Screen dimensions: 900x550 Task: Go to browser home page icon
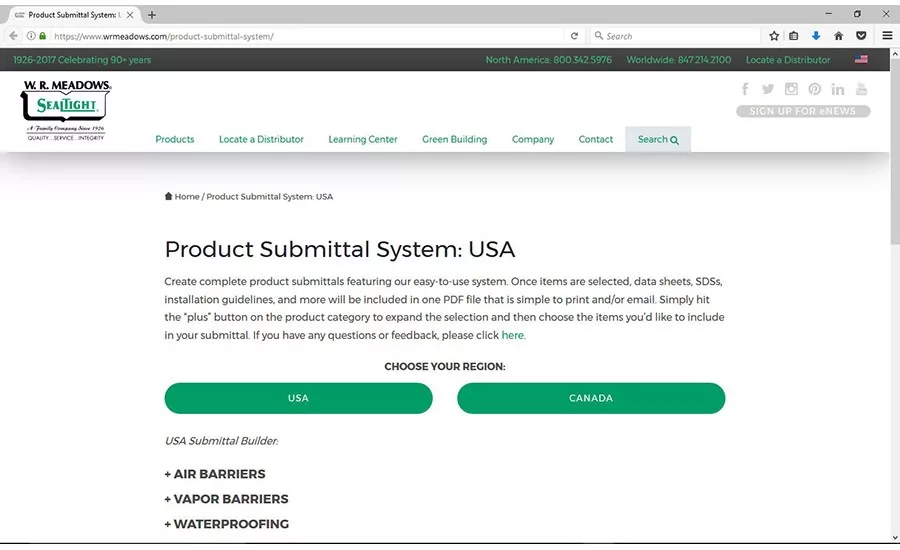click(839, 36)
